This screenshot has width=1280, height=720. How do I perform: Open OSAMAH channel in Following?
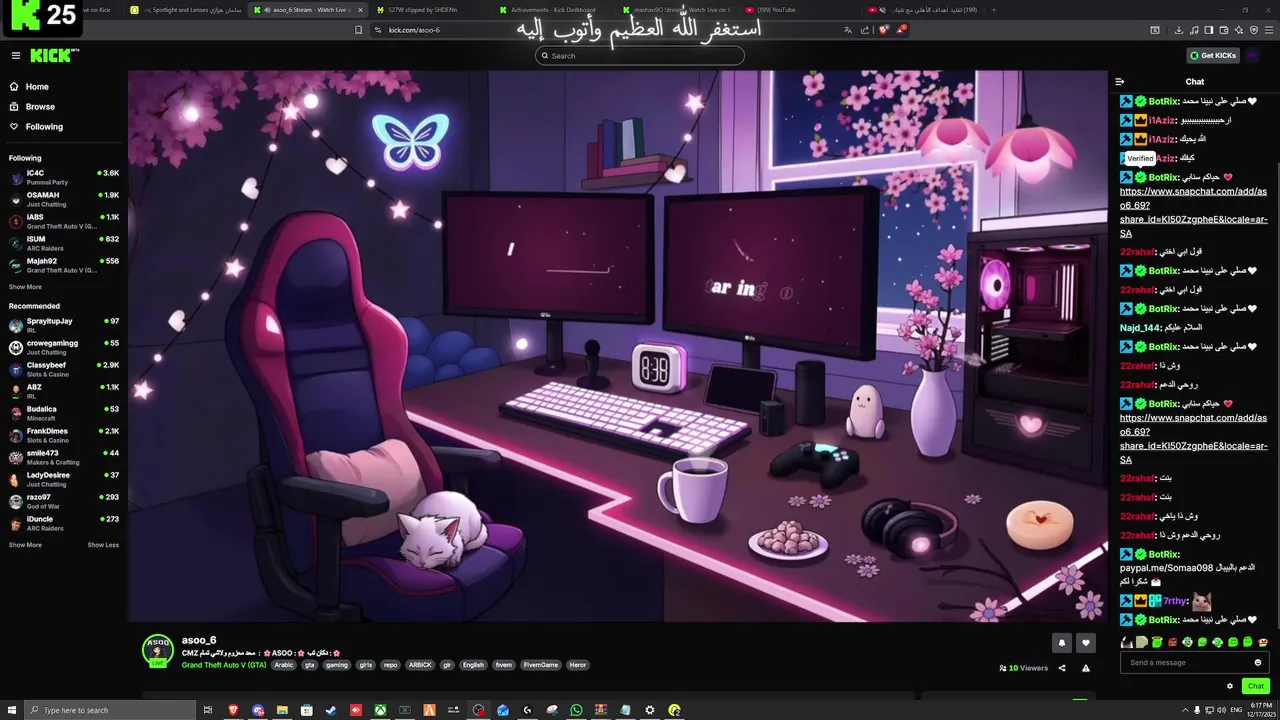click(64, 199)
